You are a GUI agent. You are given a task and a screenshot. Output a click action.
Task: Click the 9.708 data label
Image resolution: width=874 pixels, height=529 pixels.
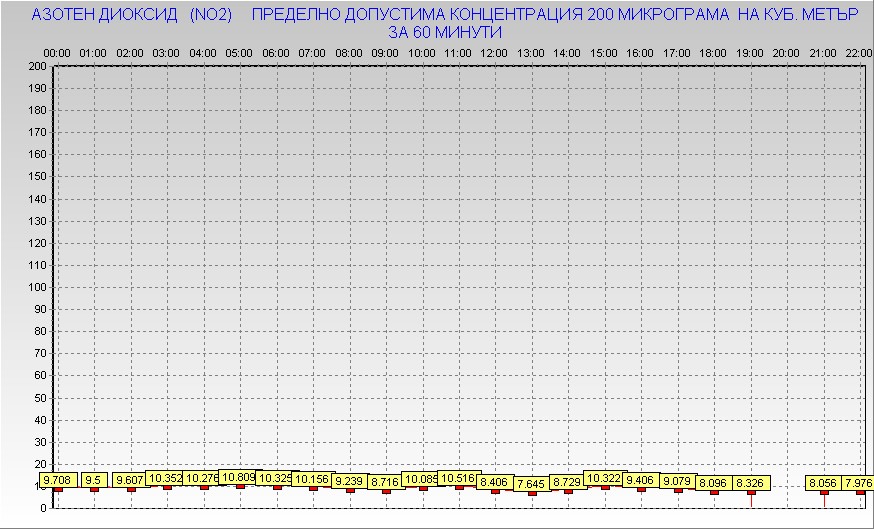coord(58,481)
